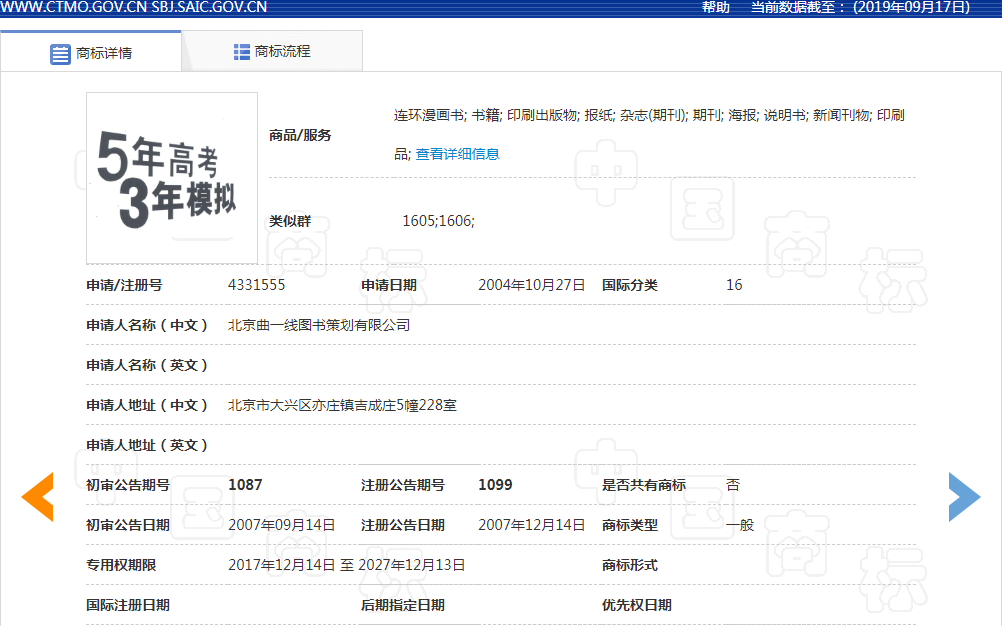This screenshot has height=626, width=1004.
Task: Click the 优先权日期 label
Action: pos(636,605)
